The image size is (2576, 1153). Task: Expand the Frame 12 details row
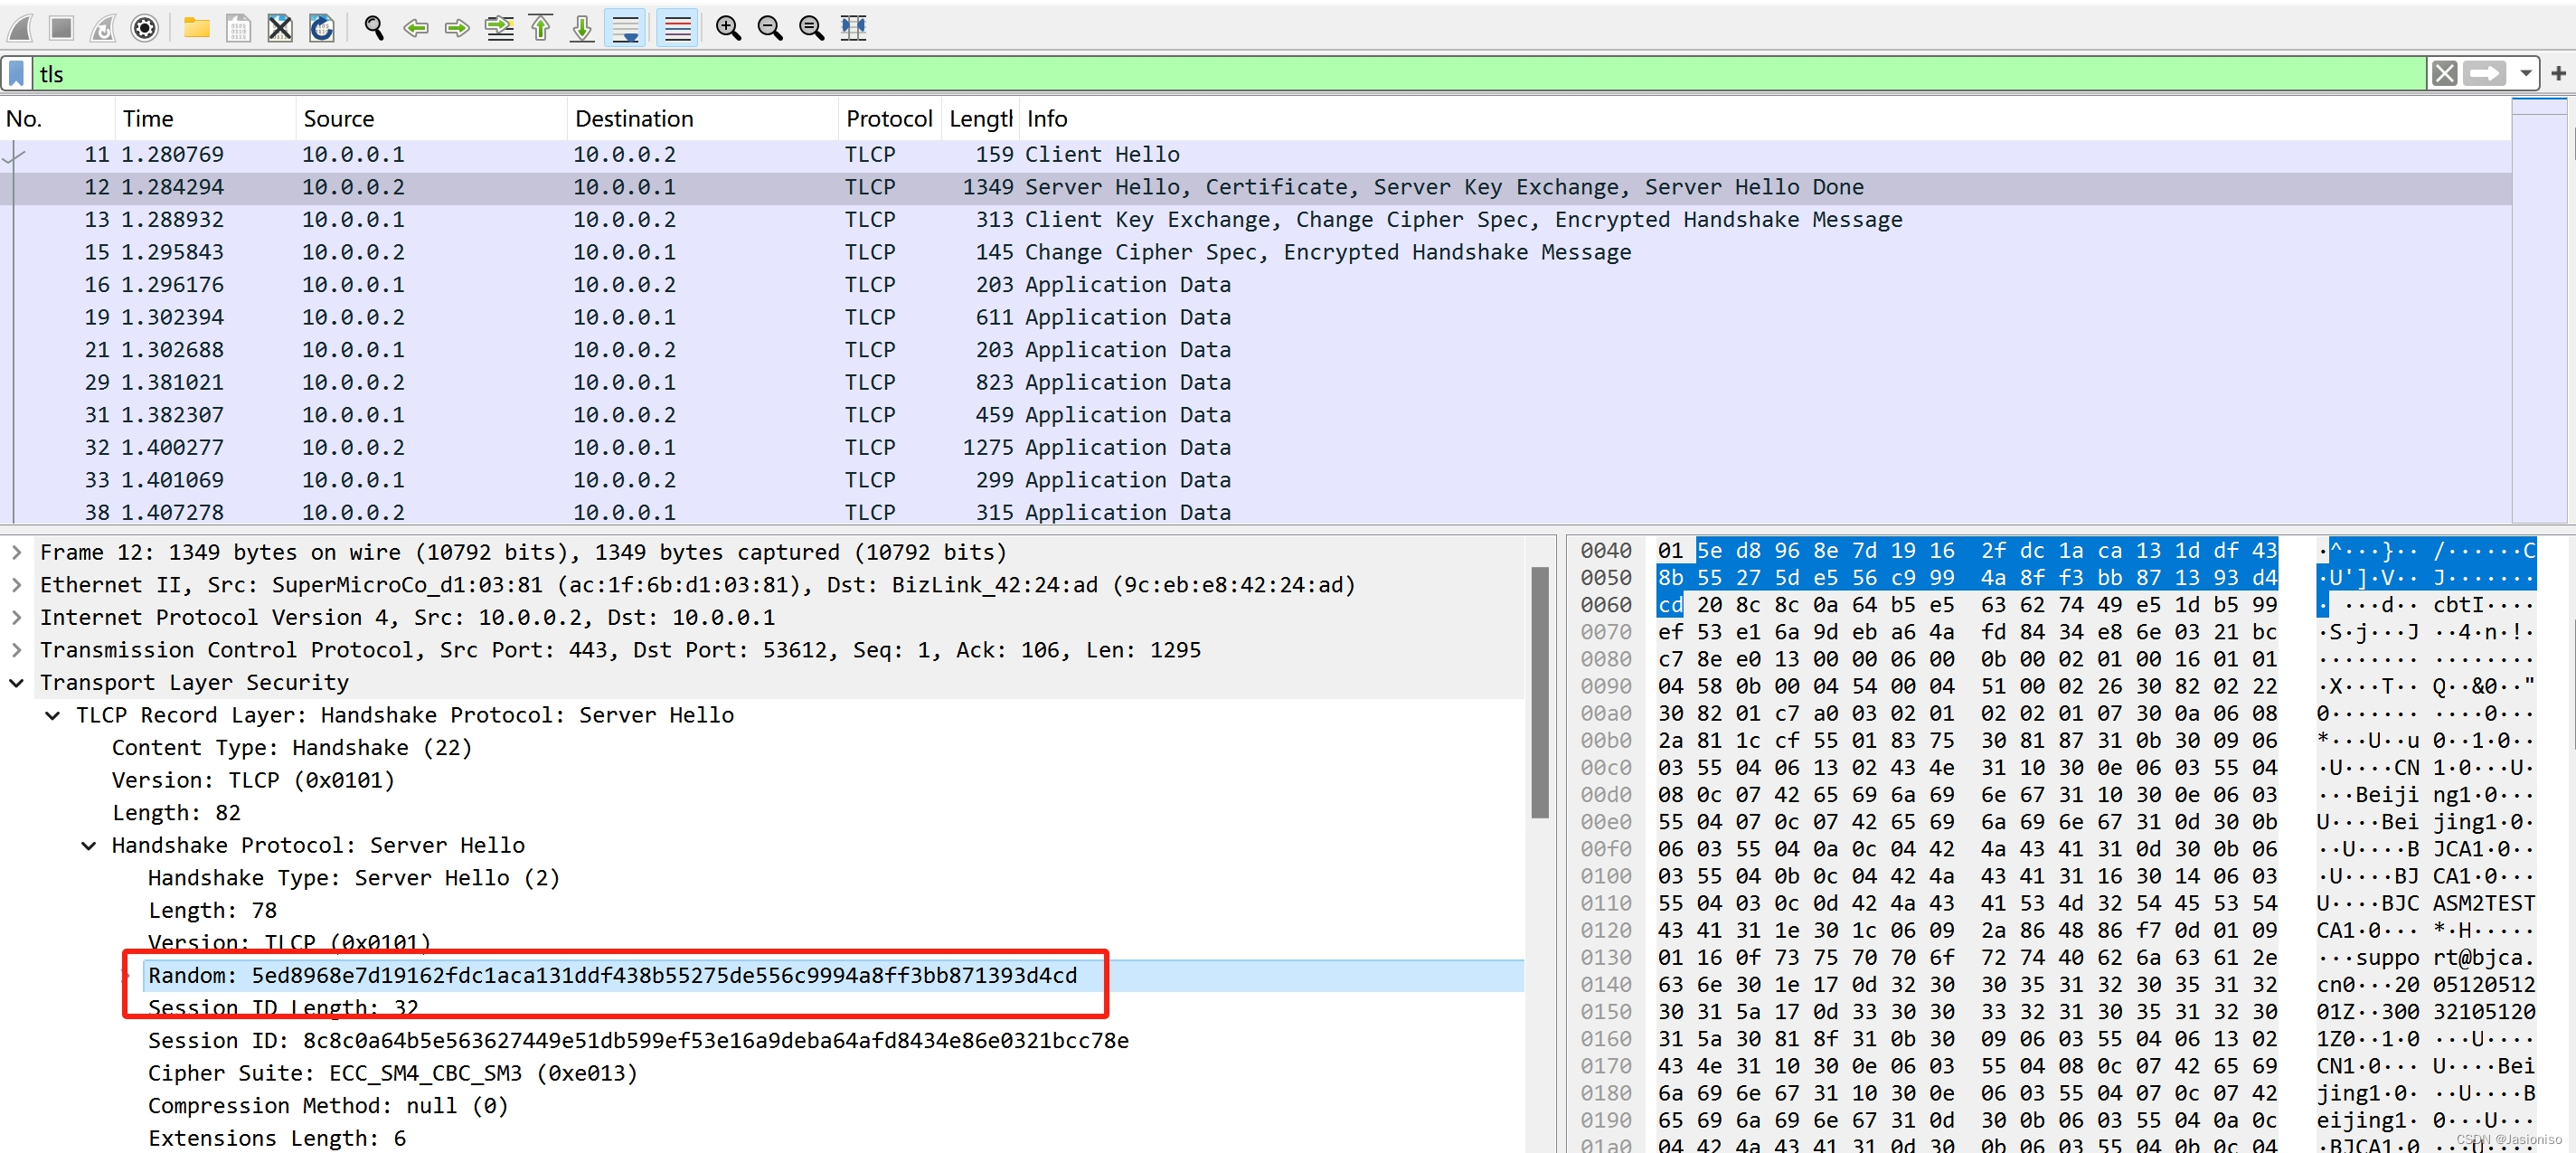17,552
